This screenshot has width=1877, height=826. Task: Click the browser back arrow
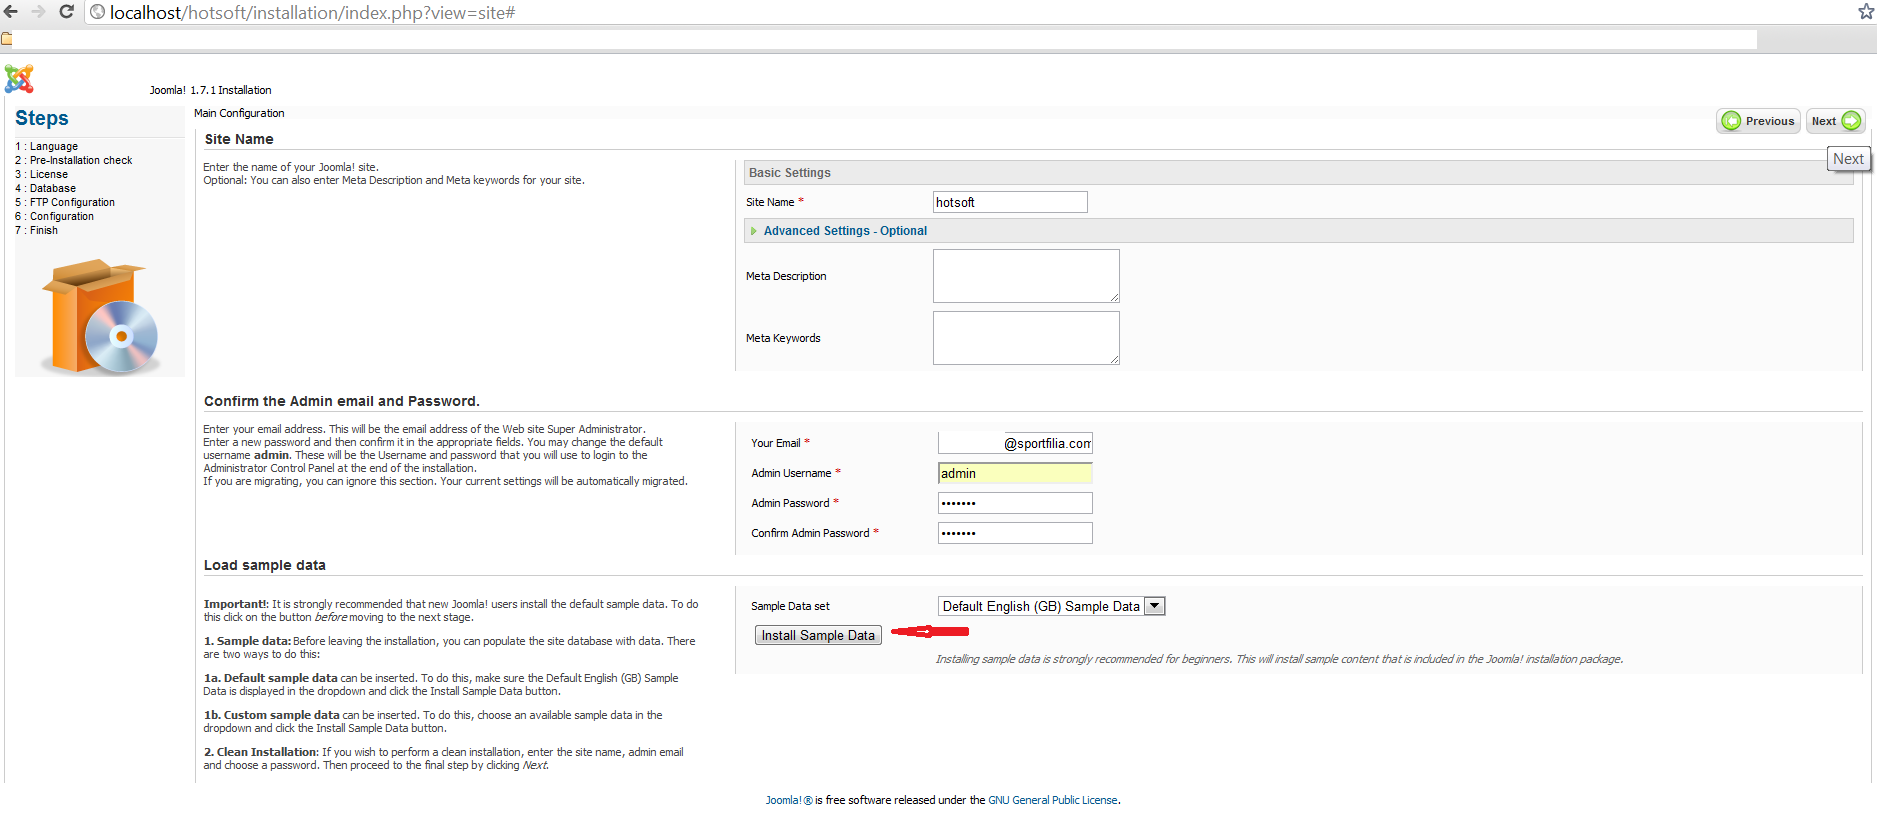point(11,12)
